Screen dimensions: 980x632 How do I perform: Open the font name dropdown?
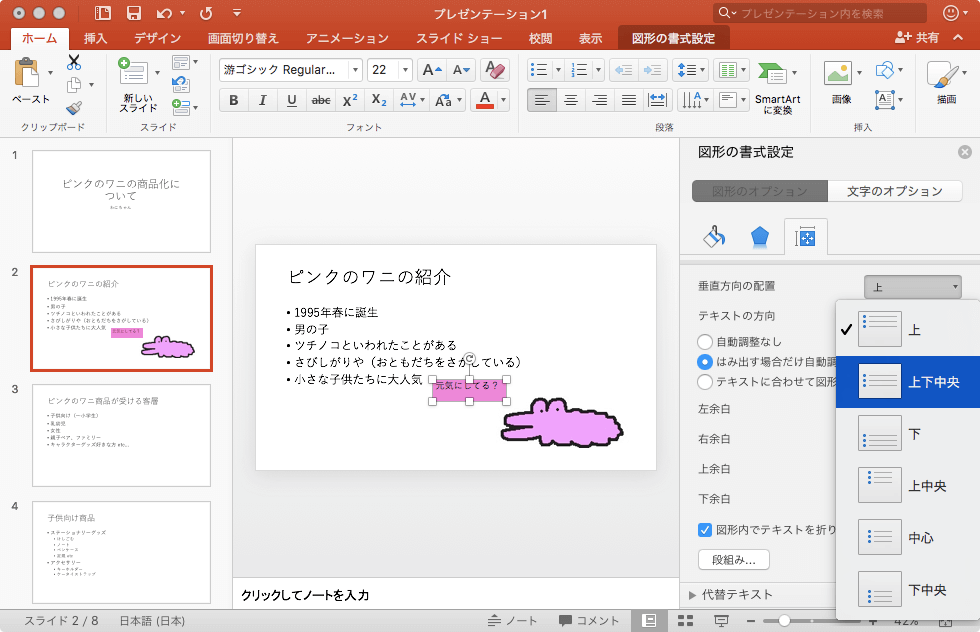354,70
